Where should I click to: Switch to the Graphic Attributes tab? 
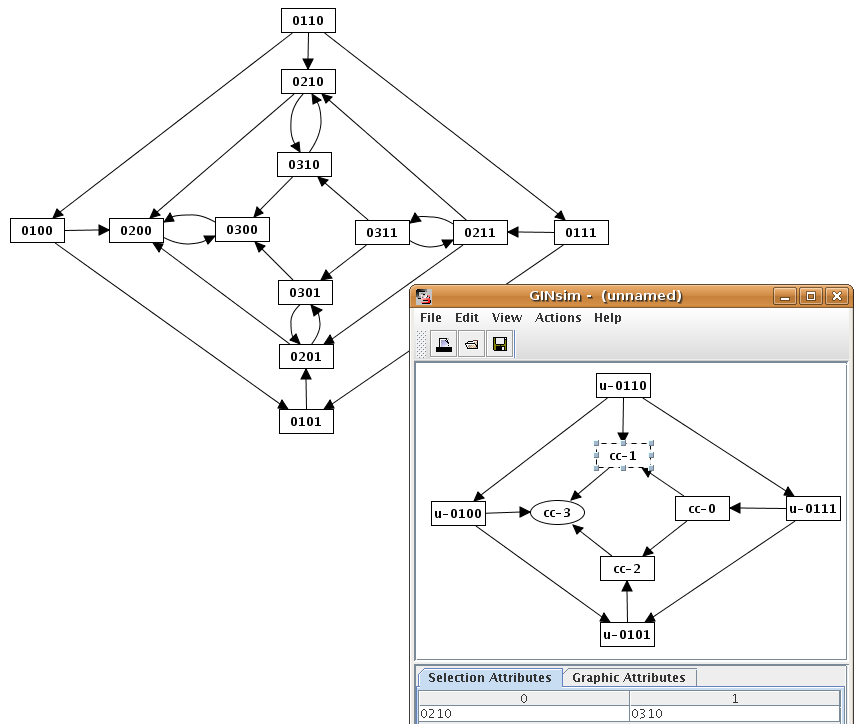tap(629, 678)
